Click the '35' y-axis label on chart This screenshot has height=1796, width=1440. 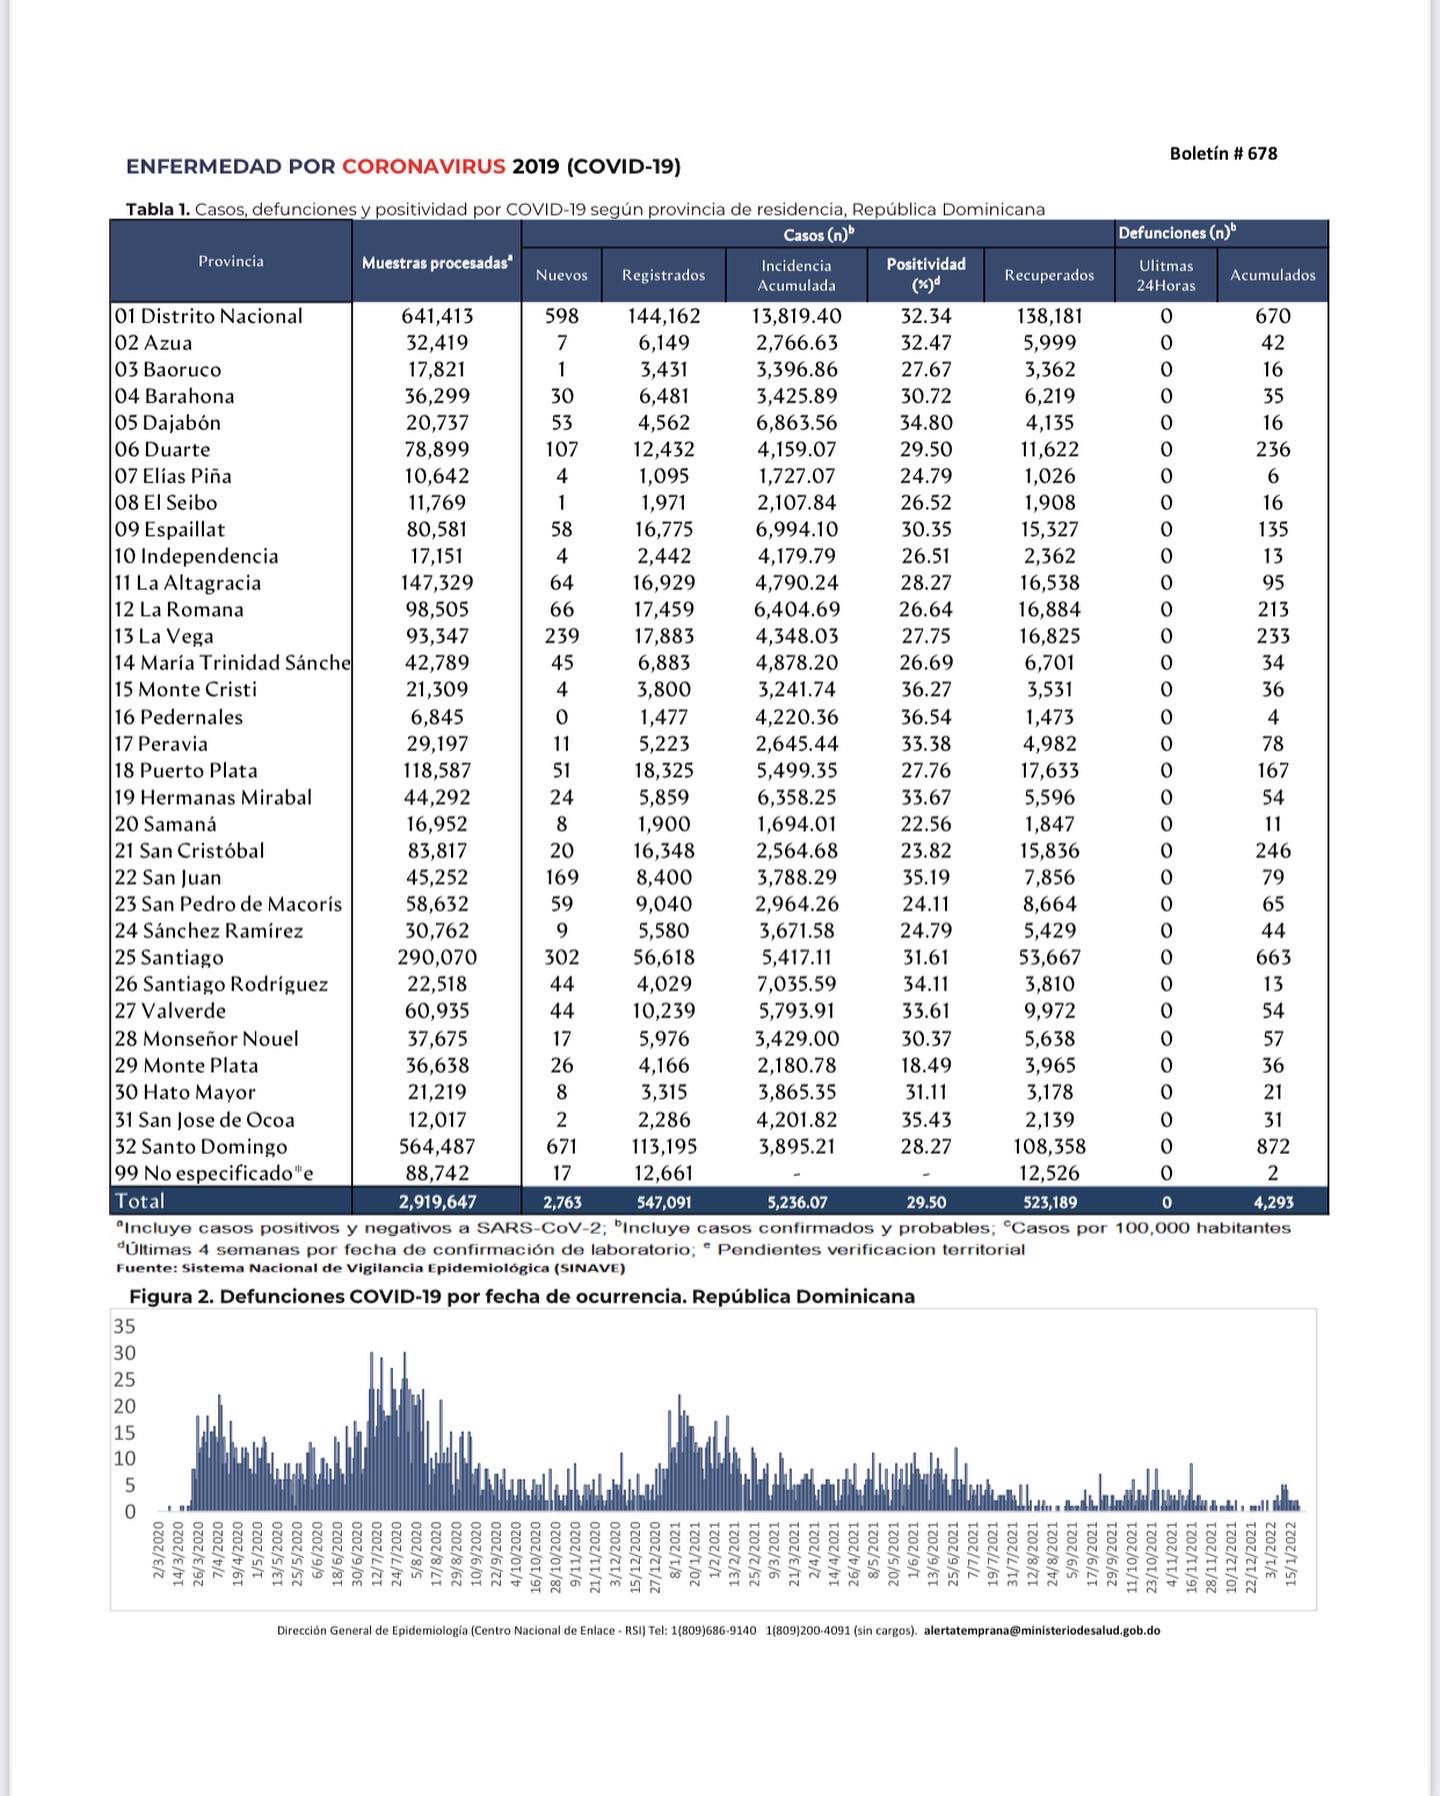pyautogui.click(x=124, y=1326)
